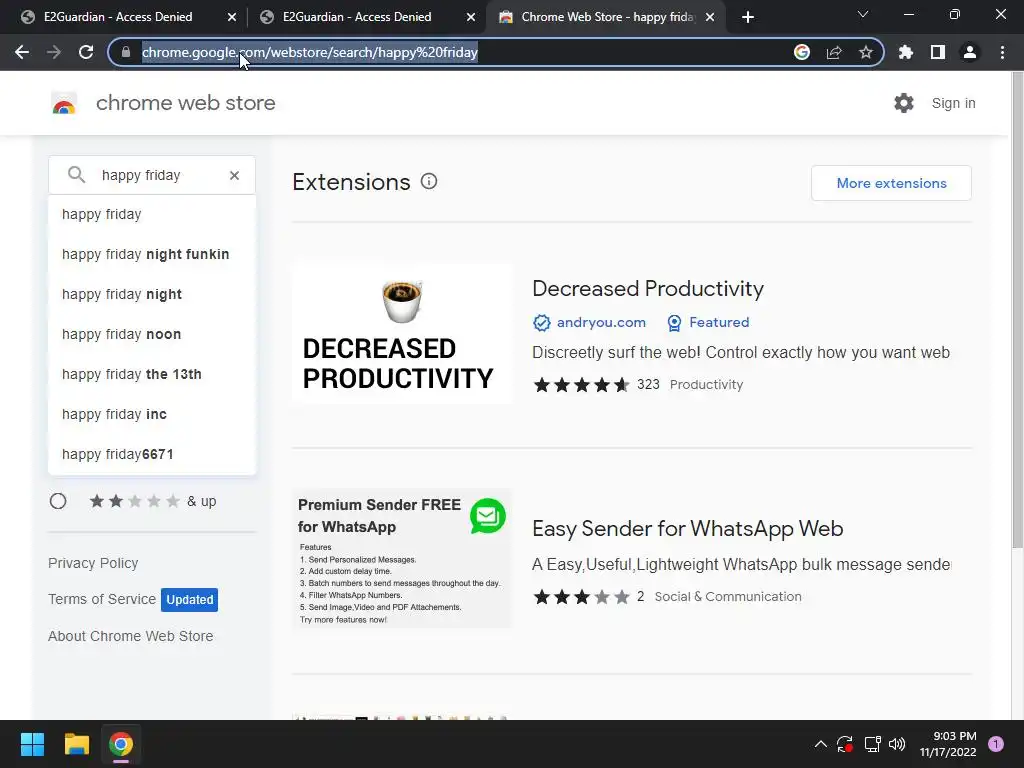
Task: Open the Featured badge link
Action: pos(719,323)
